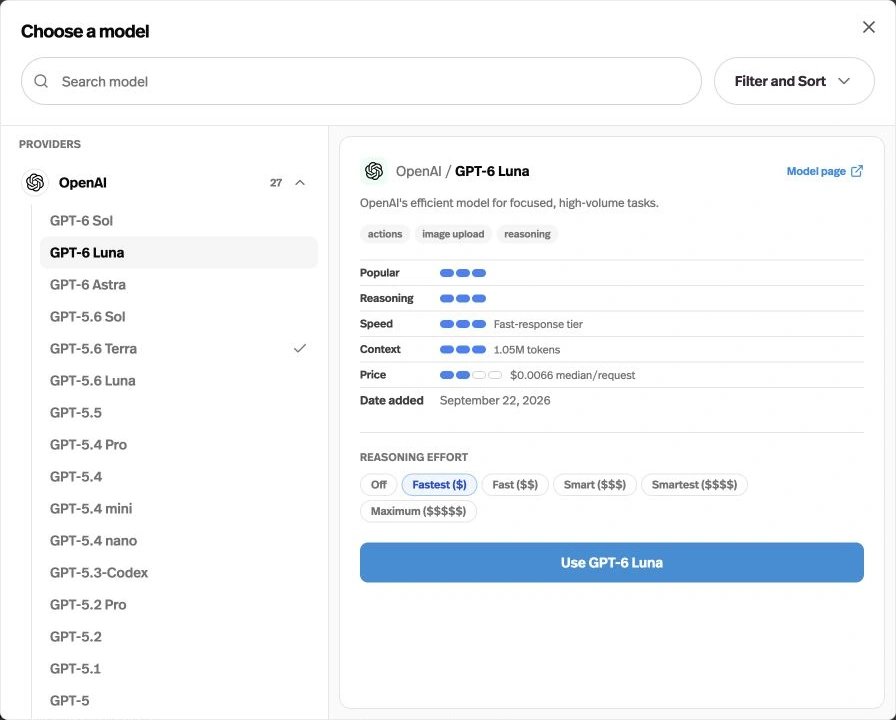Click the Popular rating pills

(463, 273)
